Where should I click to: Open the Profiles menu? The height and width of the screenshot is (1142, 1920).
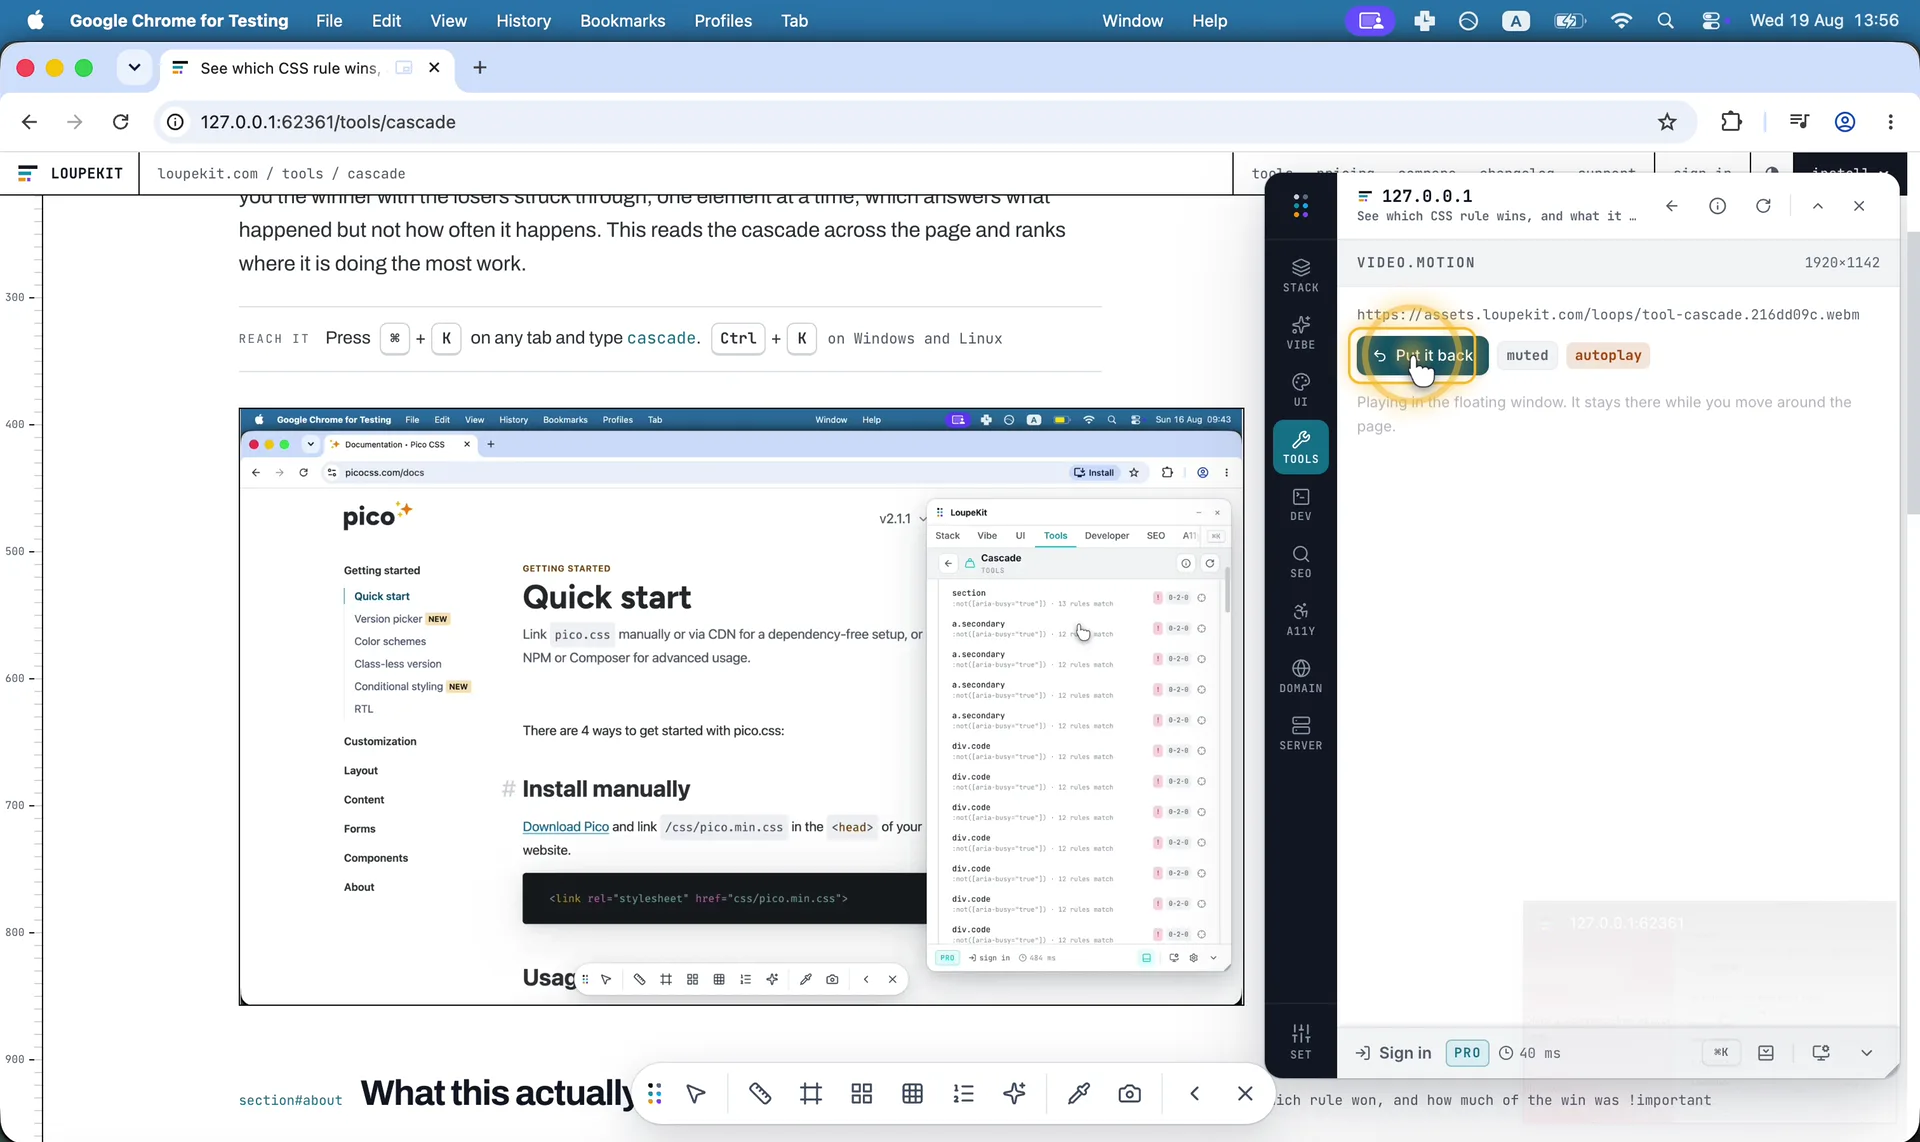pyautogui.click(x=723, y=20)
